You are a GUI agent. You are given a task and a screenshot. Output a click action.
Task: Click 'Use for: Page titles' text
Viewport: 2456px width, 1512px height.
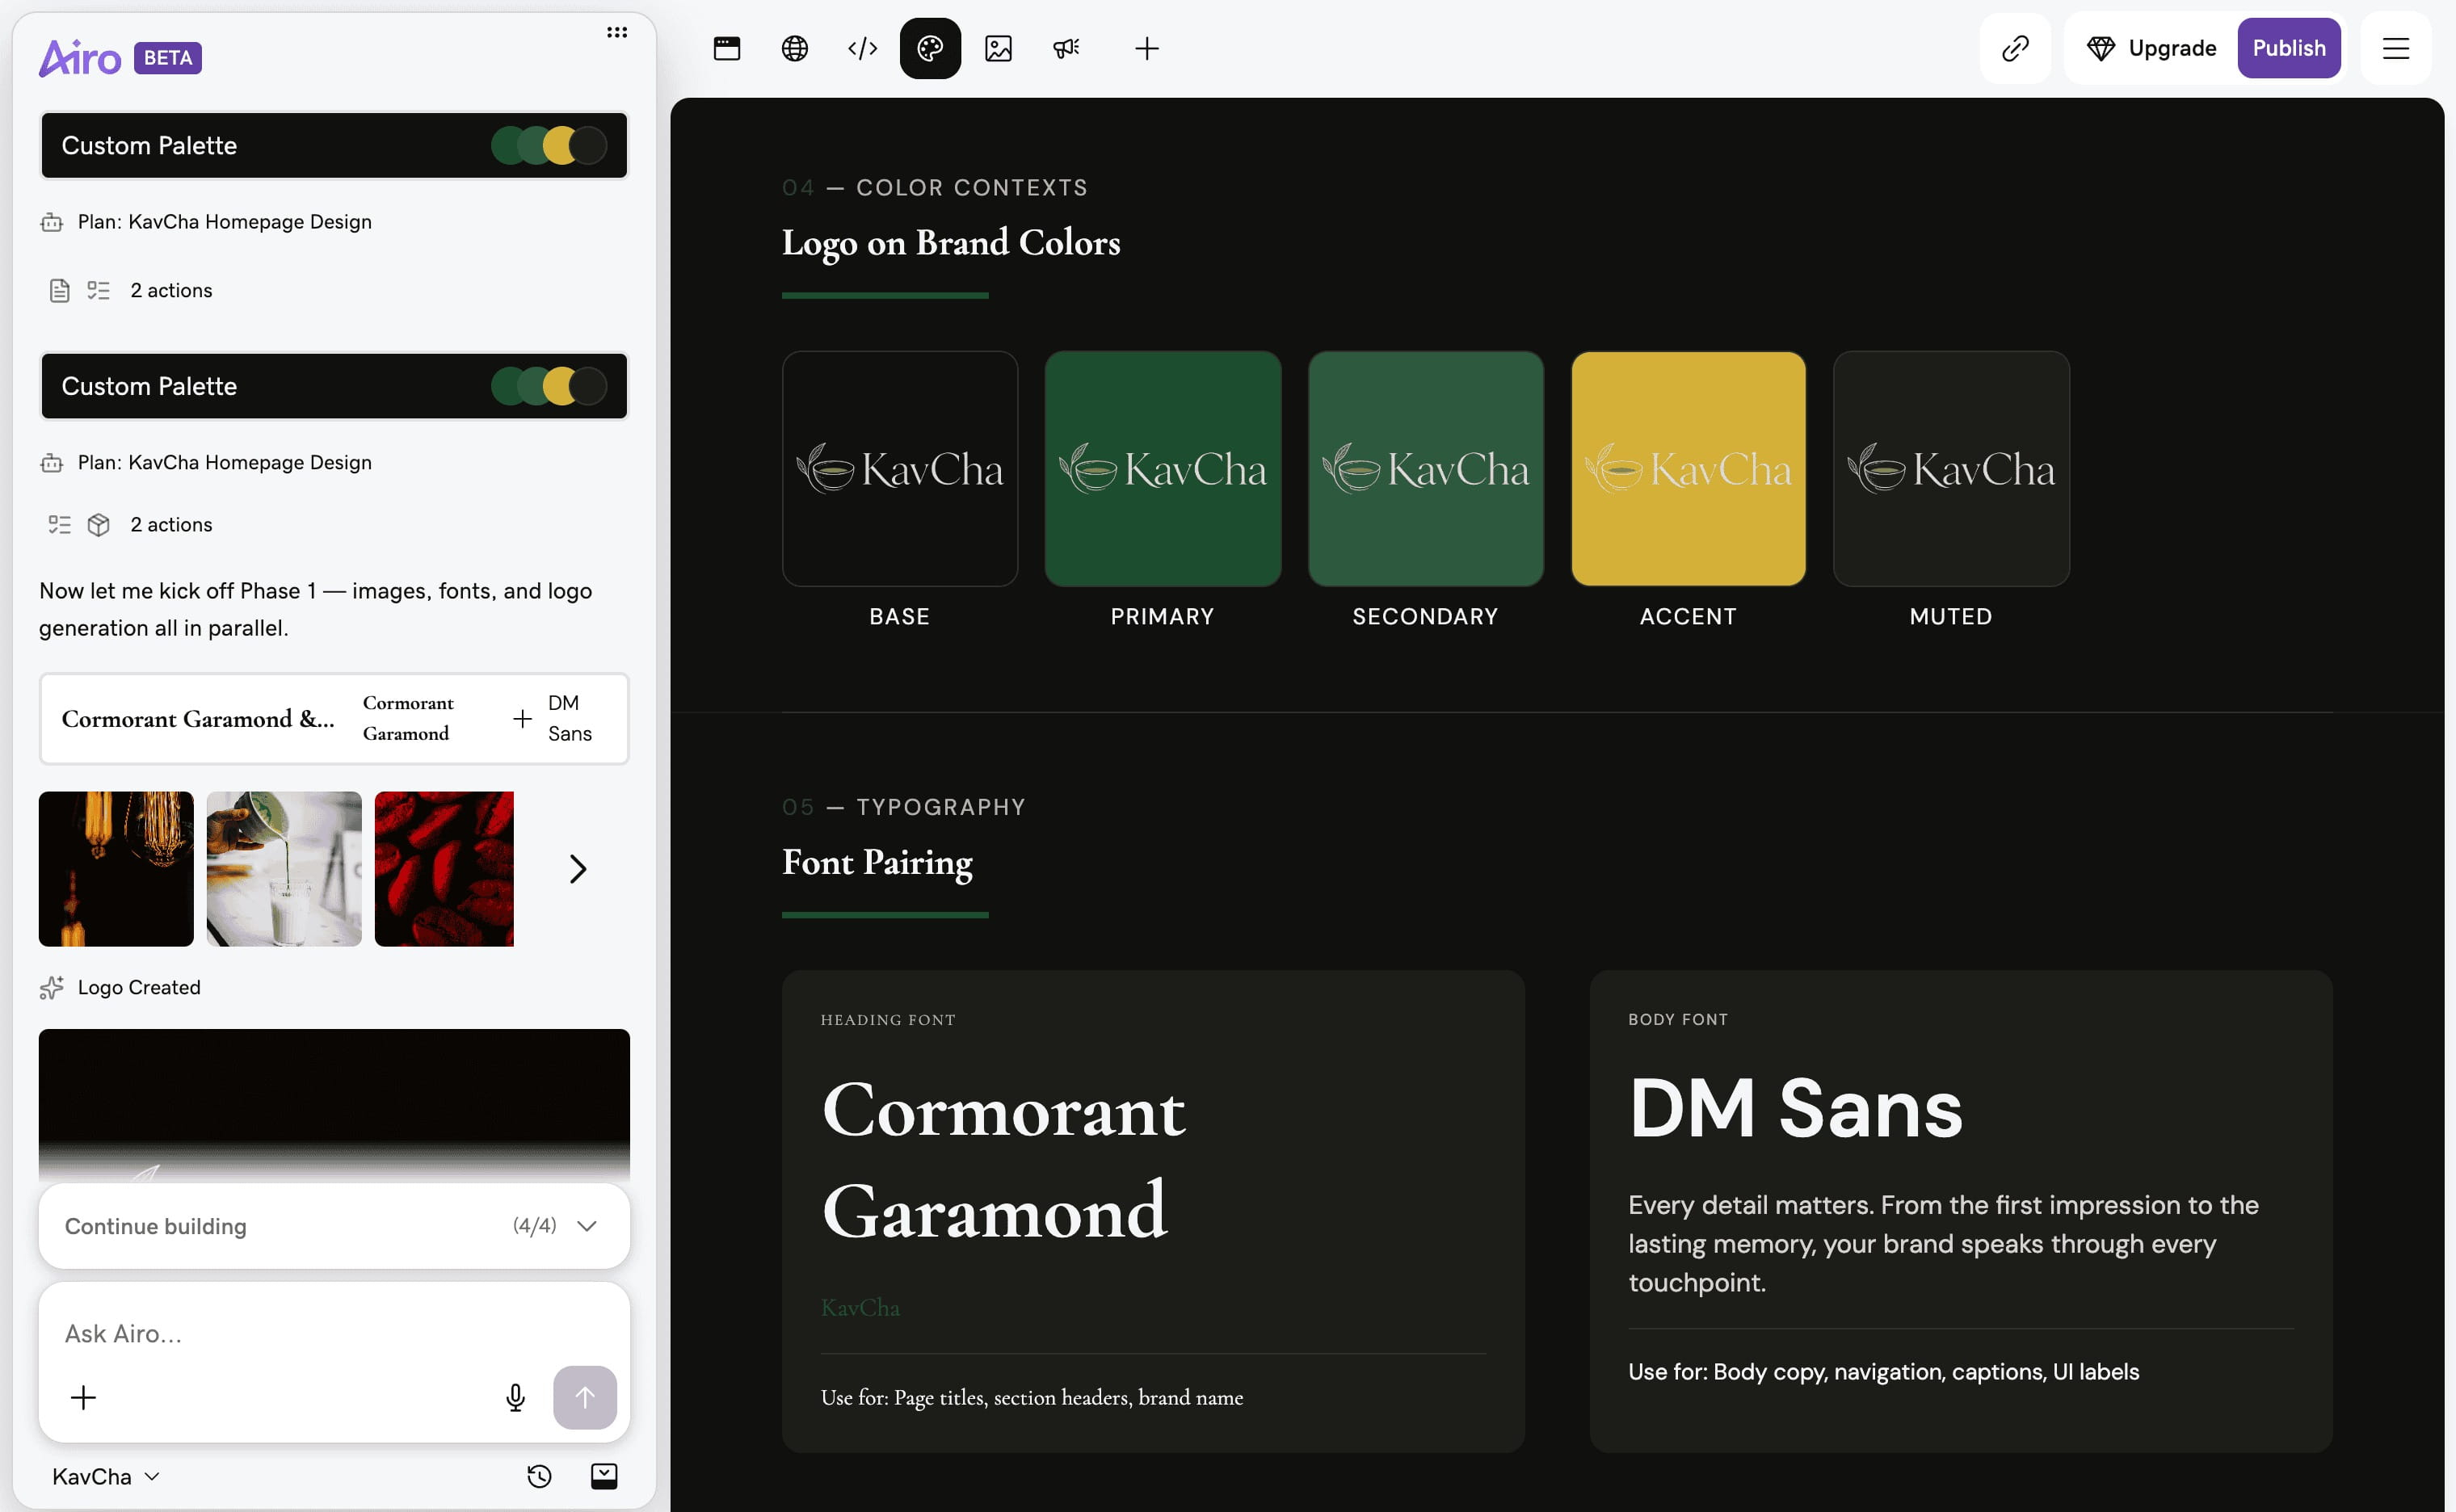pyautogui.click(x=1032, y=1398)
